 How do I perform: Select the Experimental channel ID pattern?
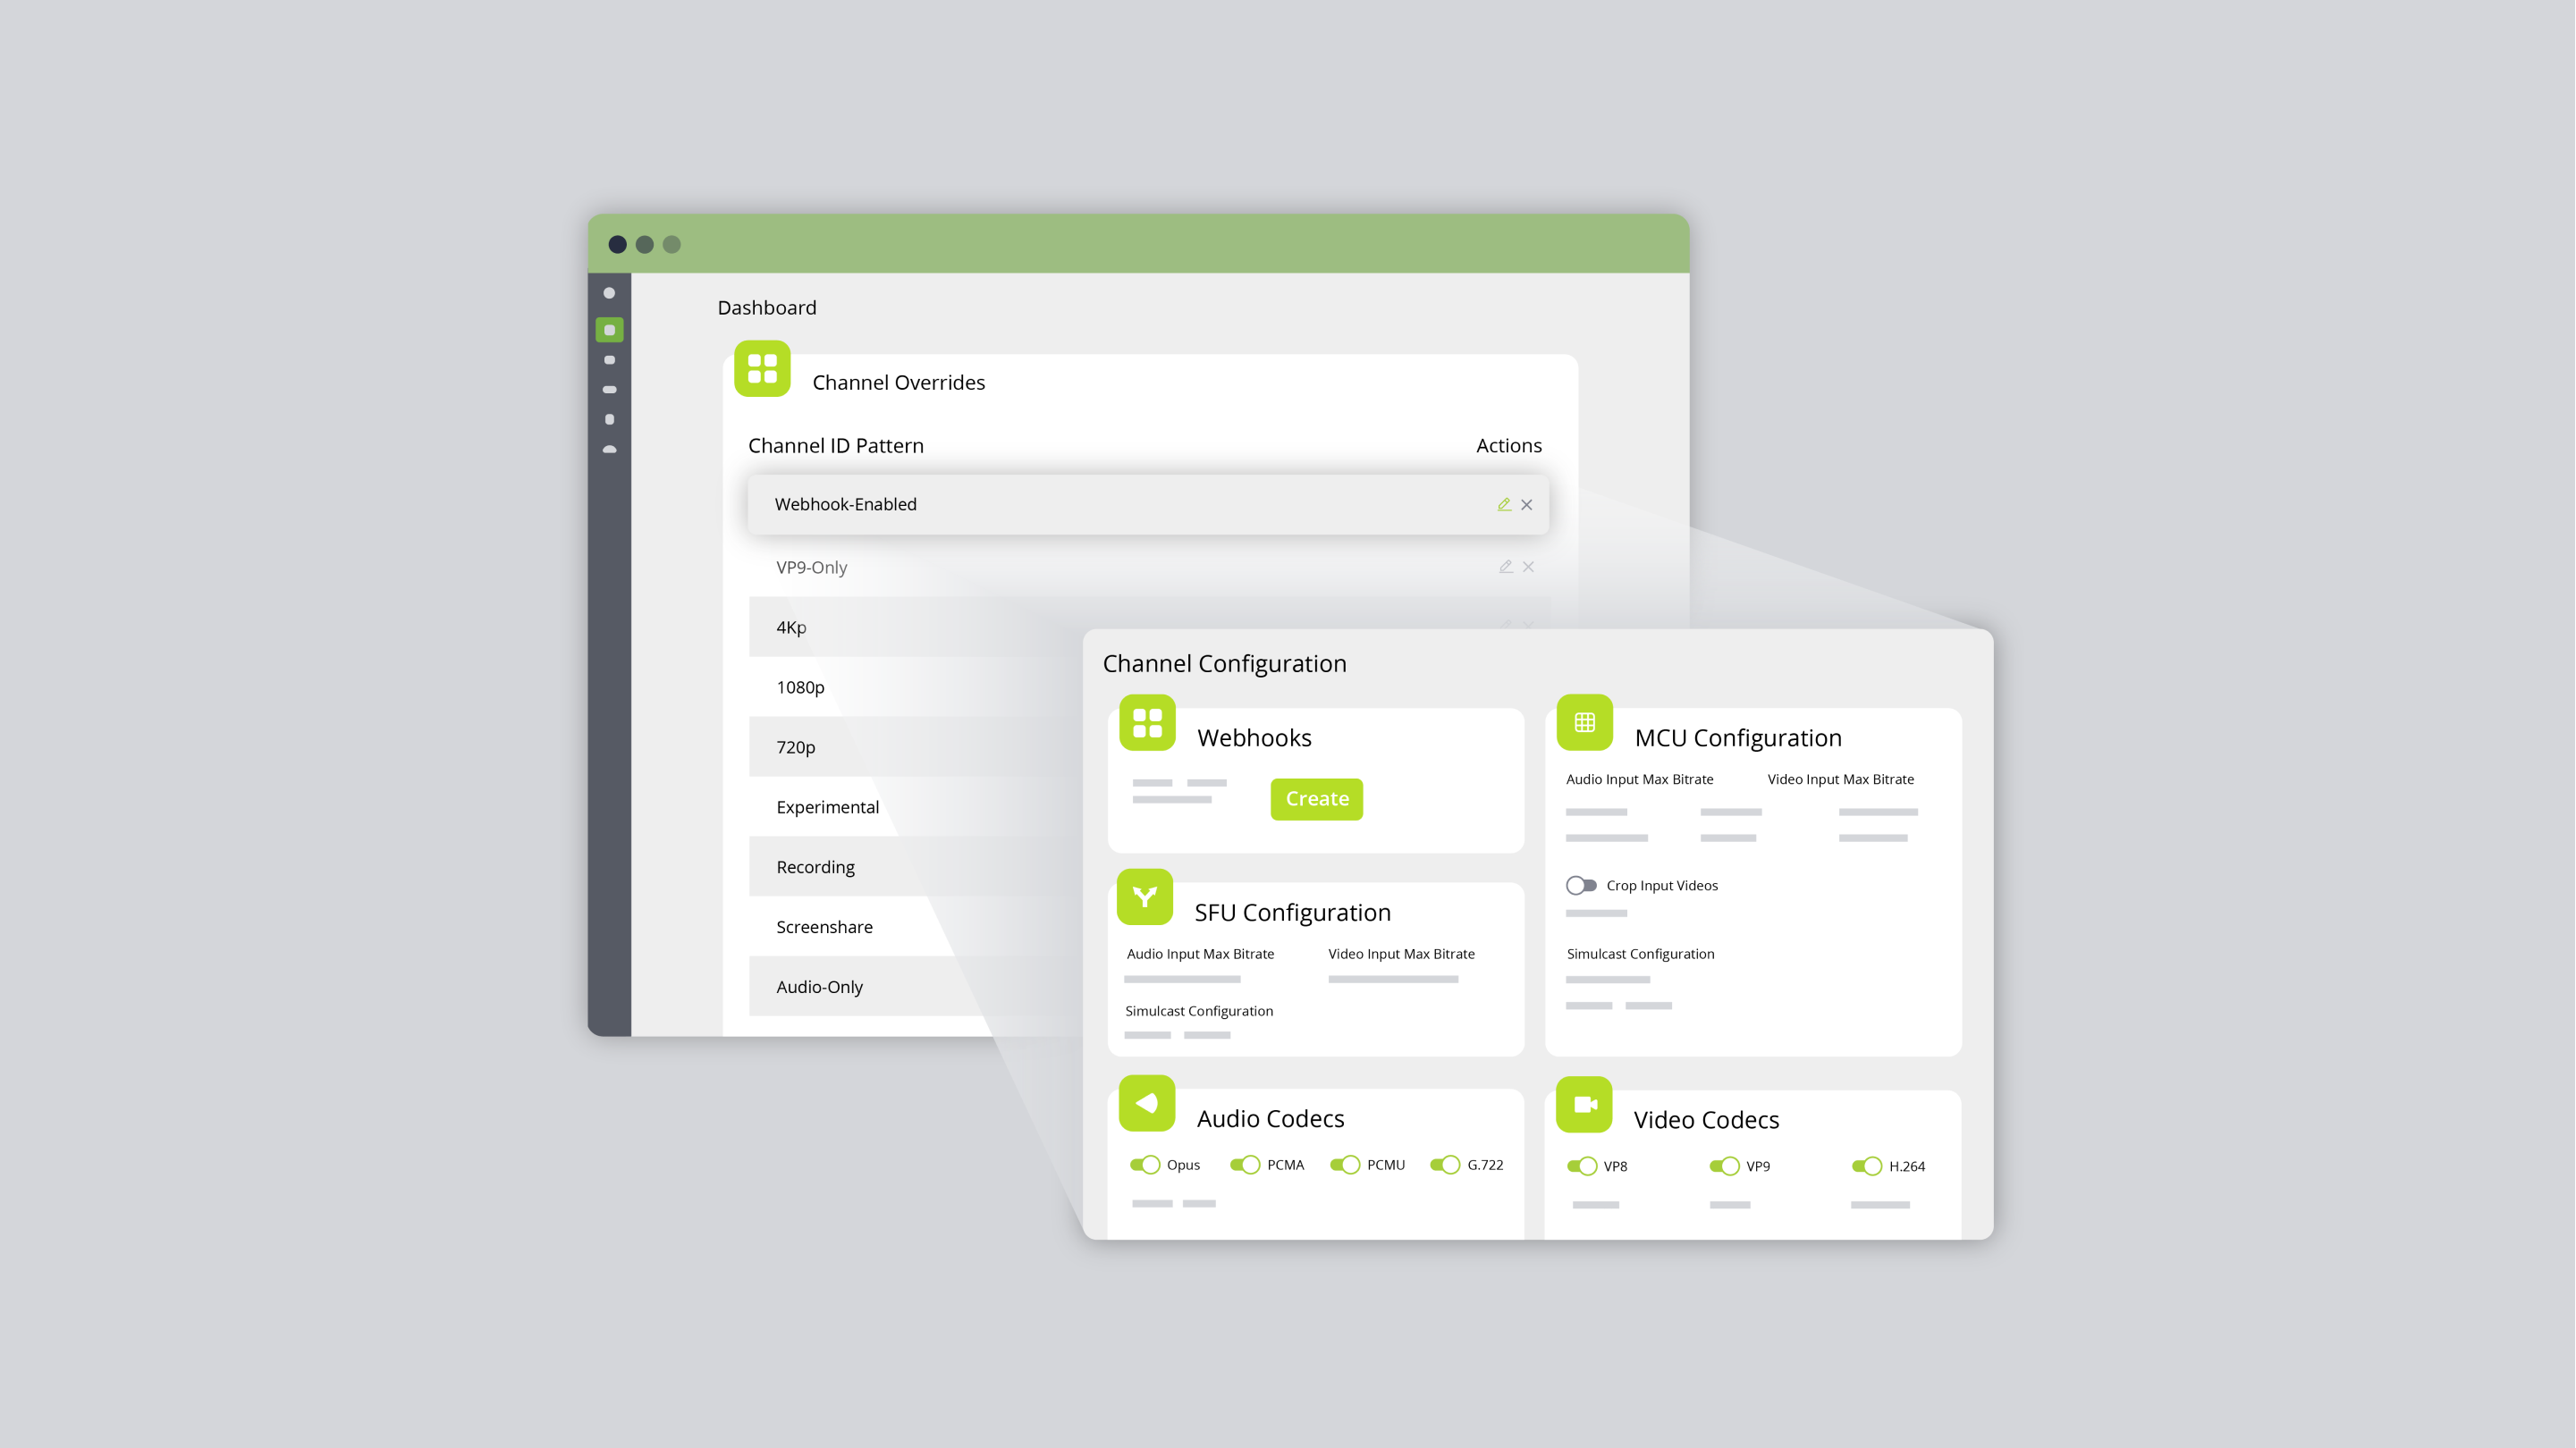pos(824,806)
